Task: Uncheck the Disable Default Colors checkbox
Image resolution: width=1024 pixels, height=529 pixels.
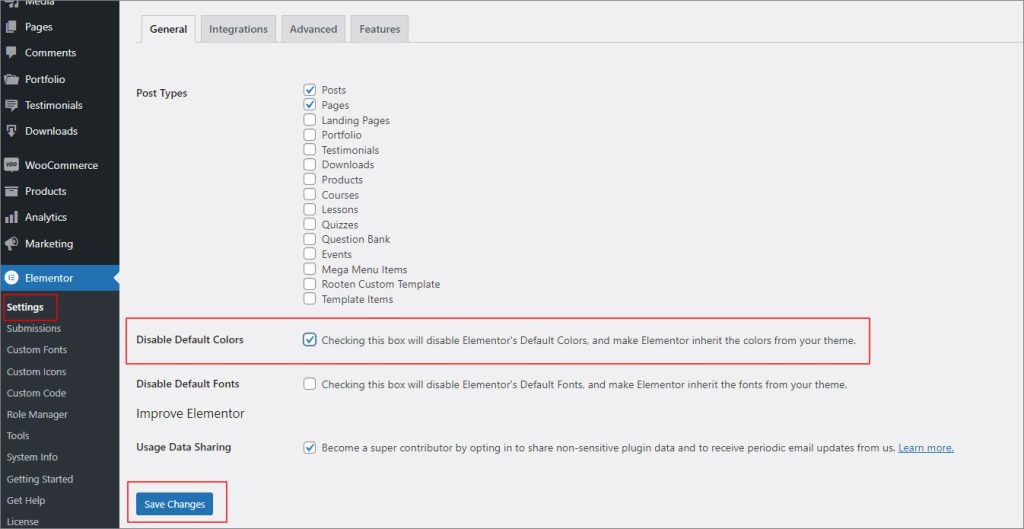Action: pos(310,340)
